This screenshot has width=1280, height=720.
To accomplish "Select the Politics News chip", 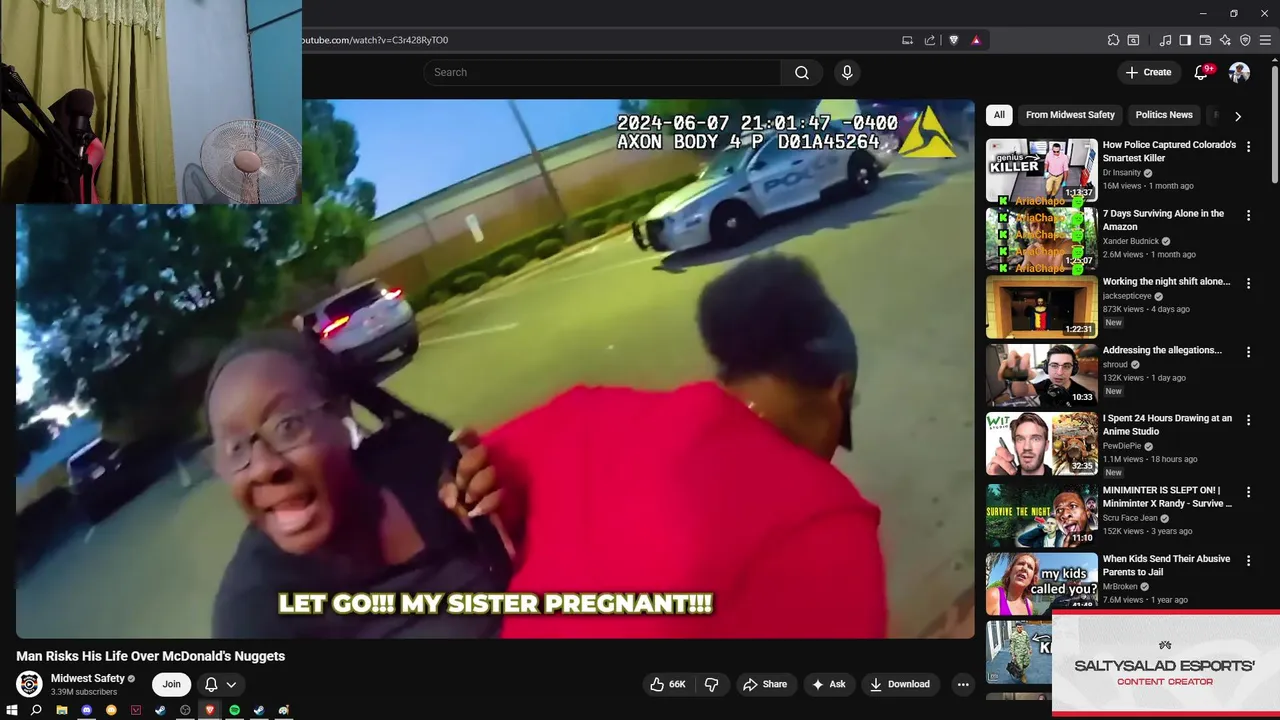I will pos(1164,115).
